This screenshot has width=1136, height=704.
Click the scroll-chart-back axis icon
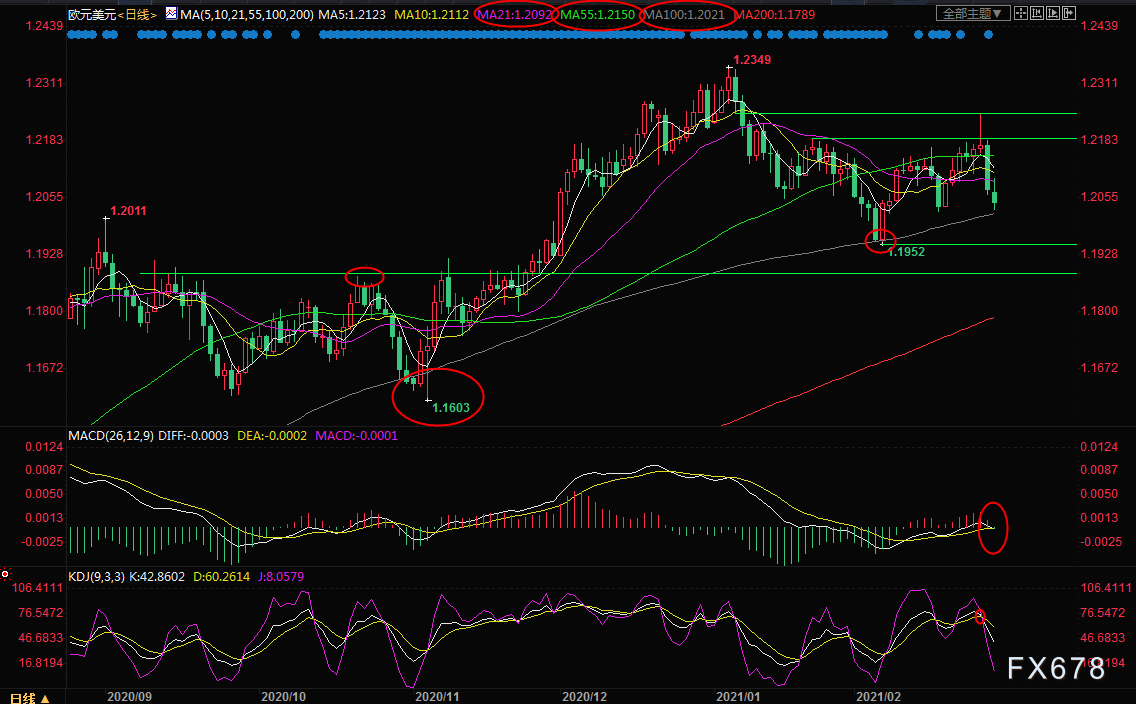tap(1037, 13)
